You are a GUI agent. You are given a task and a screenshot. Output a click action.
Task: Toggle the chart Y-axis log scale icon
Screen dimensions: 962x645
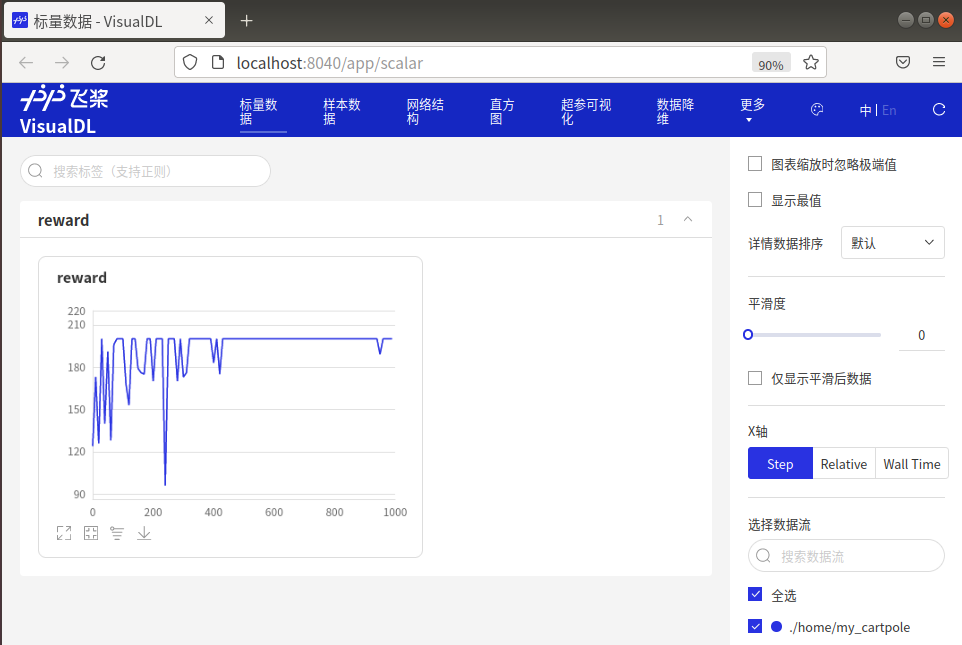coord(117,533)
